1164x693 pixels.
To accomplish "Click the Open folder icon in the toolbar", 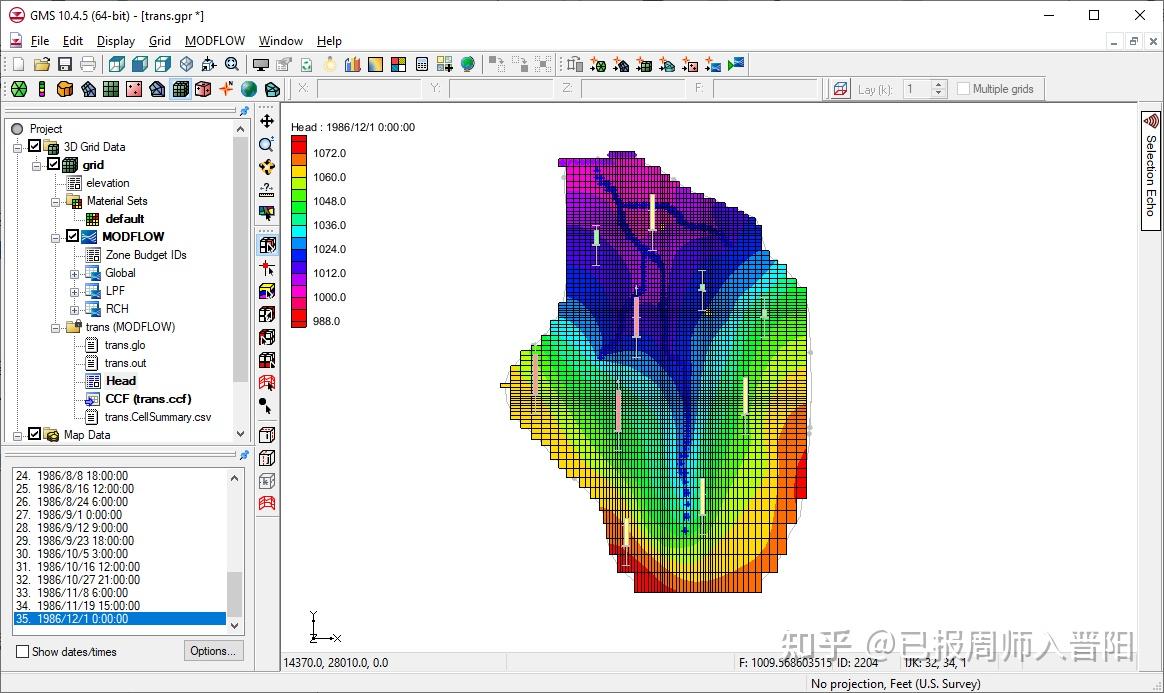I will 42,65.
